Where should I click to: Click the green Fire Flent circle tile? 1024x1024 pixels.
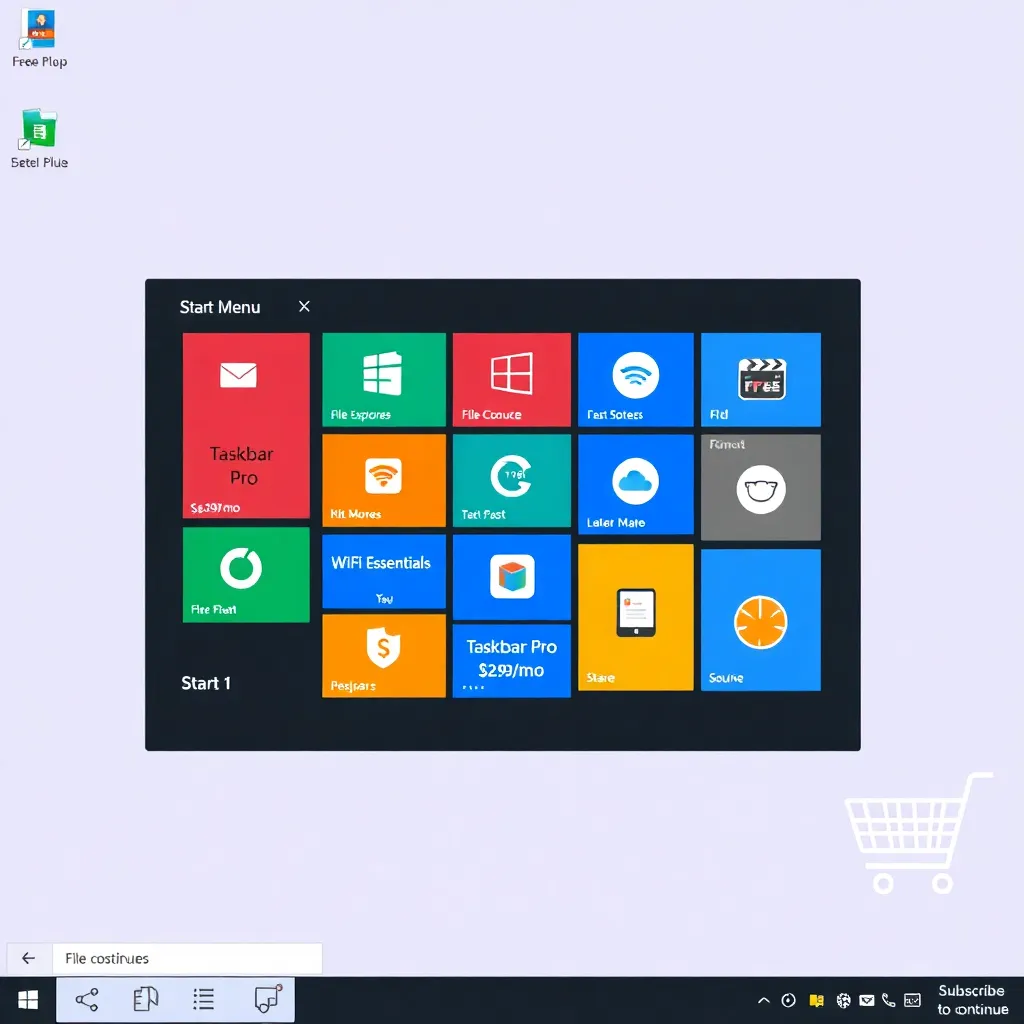(245, 575)
